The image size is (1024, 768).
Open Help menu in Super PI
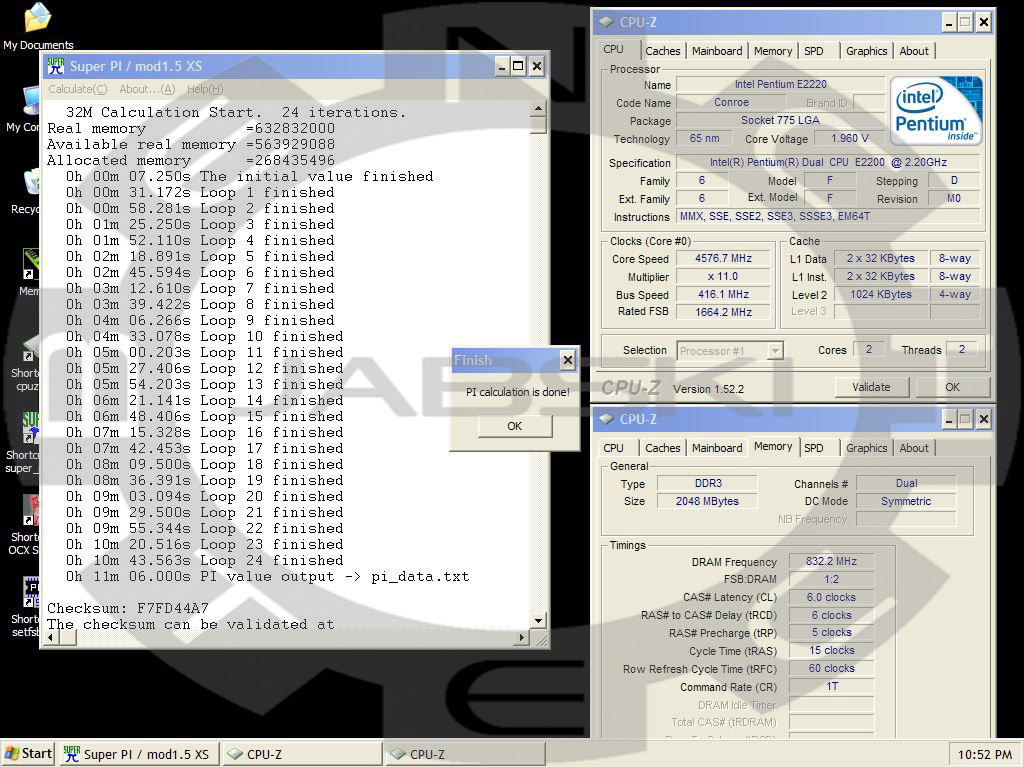click(205, 89)
